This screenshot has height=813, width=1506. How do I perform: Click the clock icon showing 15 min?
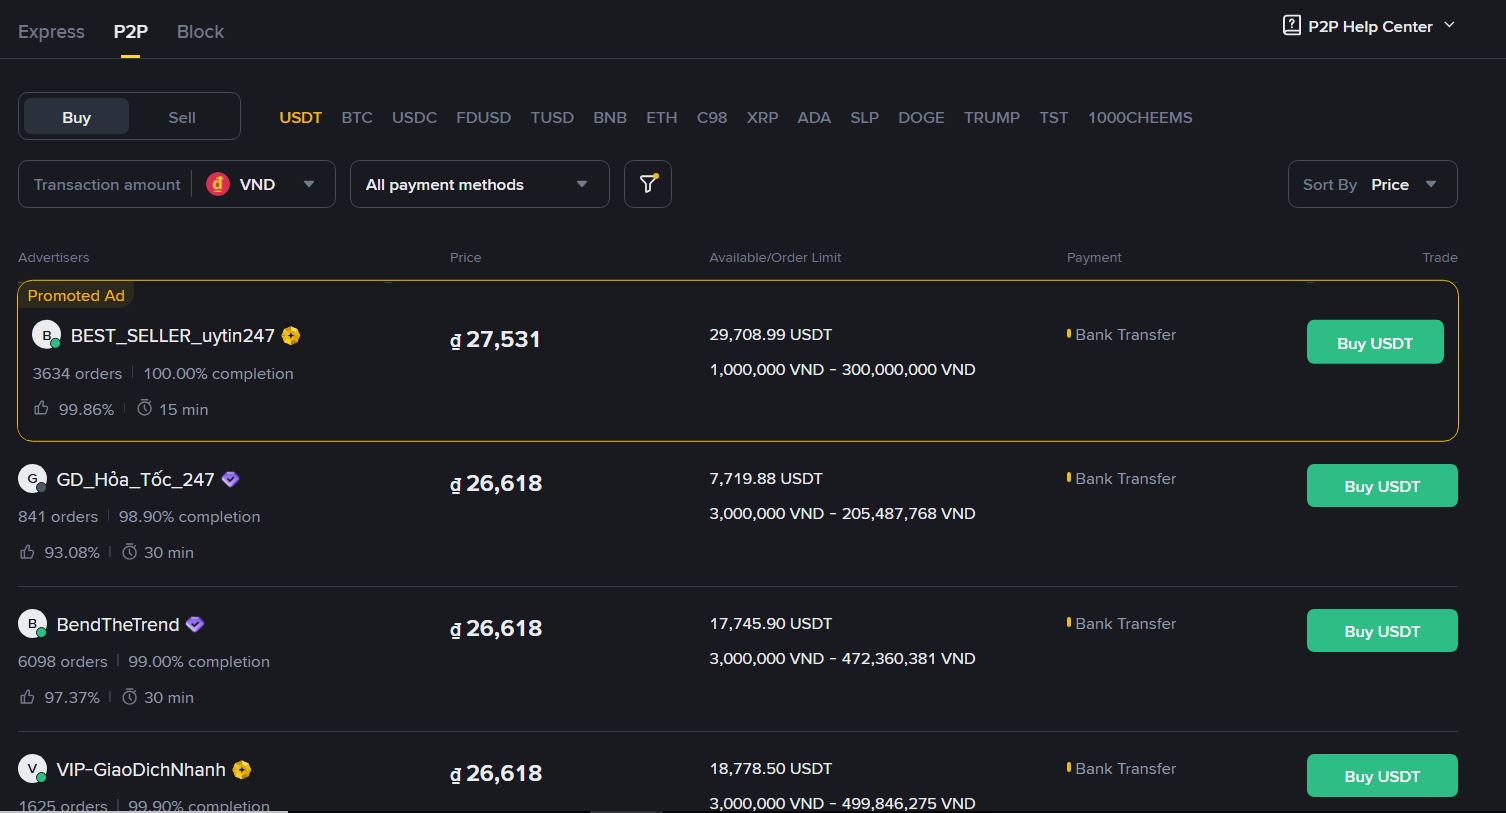tap(144, 408)
